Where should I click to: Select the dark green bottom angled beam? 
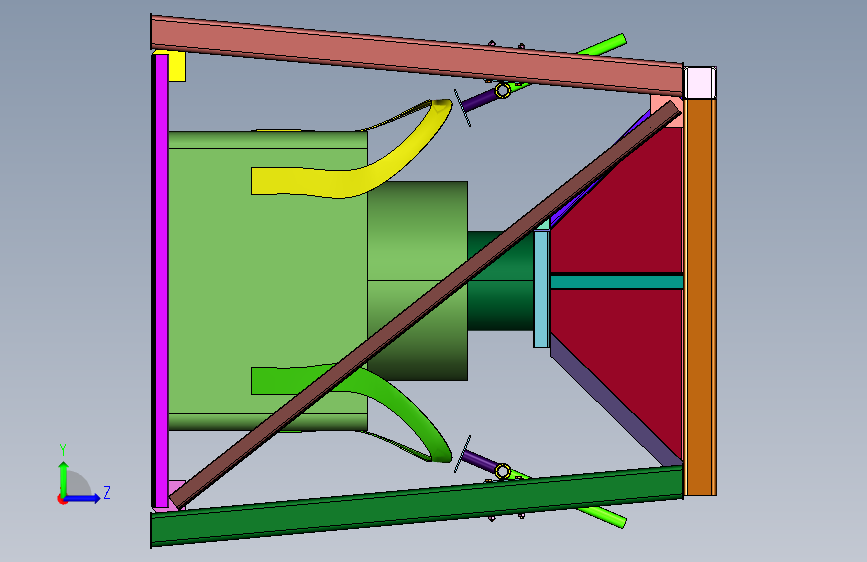[417, 506]
